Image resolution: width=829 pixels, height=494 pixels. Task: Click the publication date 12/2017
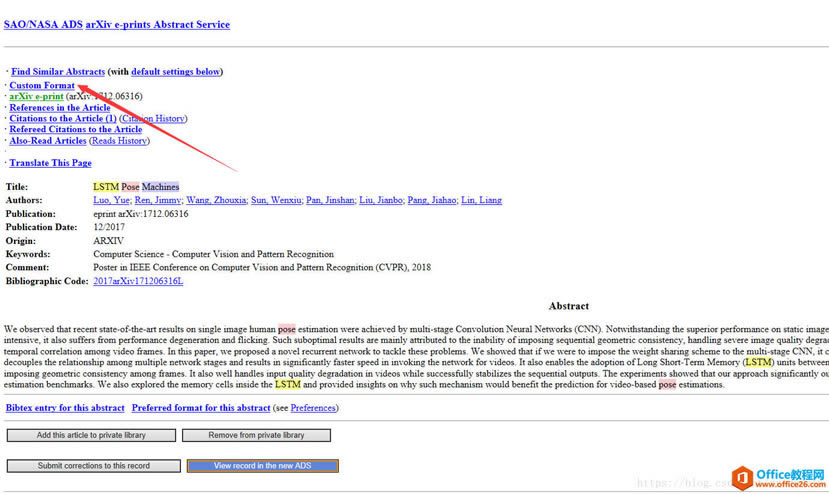pos(109,227)
